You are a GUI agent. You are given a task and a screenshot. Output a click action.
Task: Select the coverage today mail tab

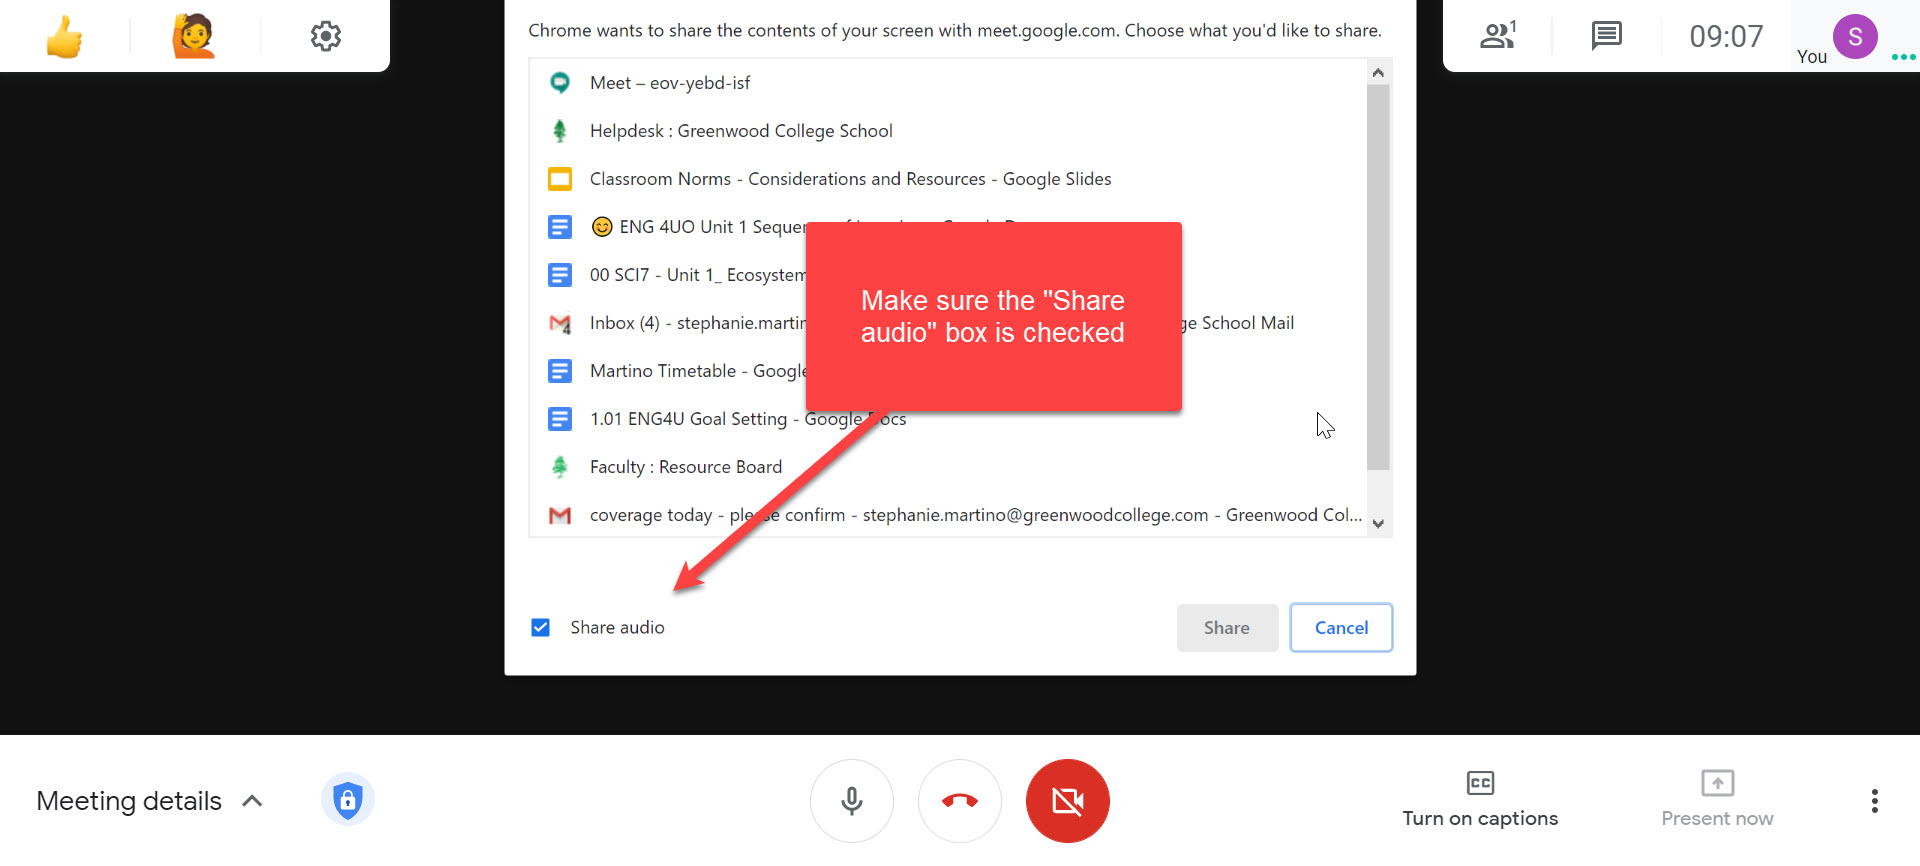(948, 515)
